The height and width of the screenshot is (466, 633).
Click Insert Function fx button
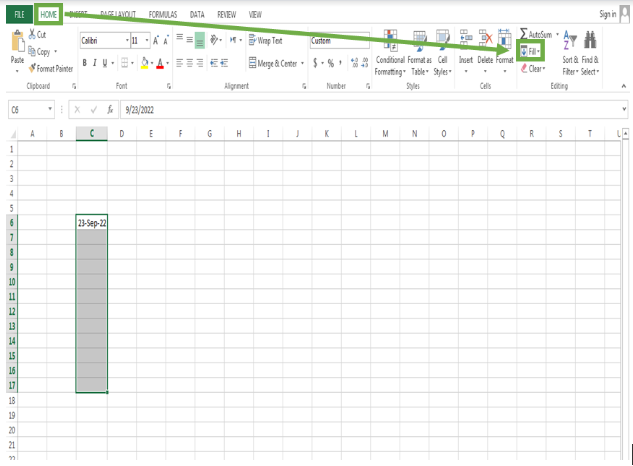click(110, 110)
